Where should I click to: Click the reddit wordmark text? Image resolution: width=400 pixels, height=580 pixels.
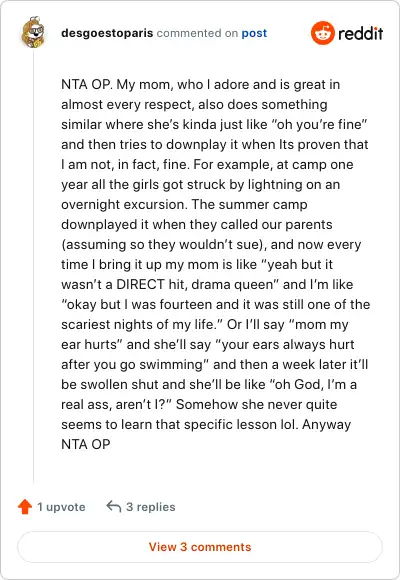360,33
